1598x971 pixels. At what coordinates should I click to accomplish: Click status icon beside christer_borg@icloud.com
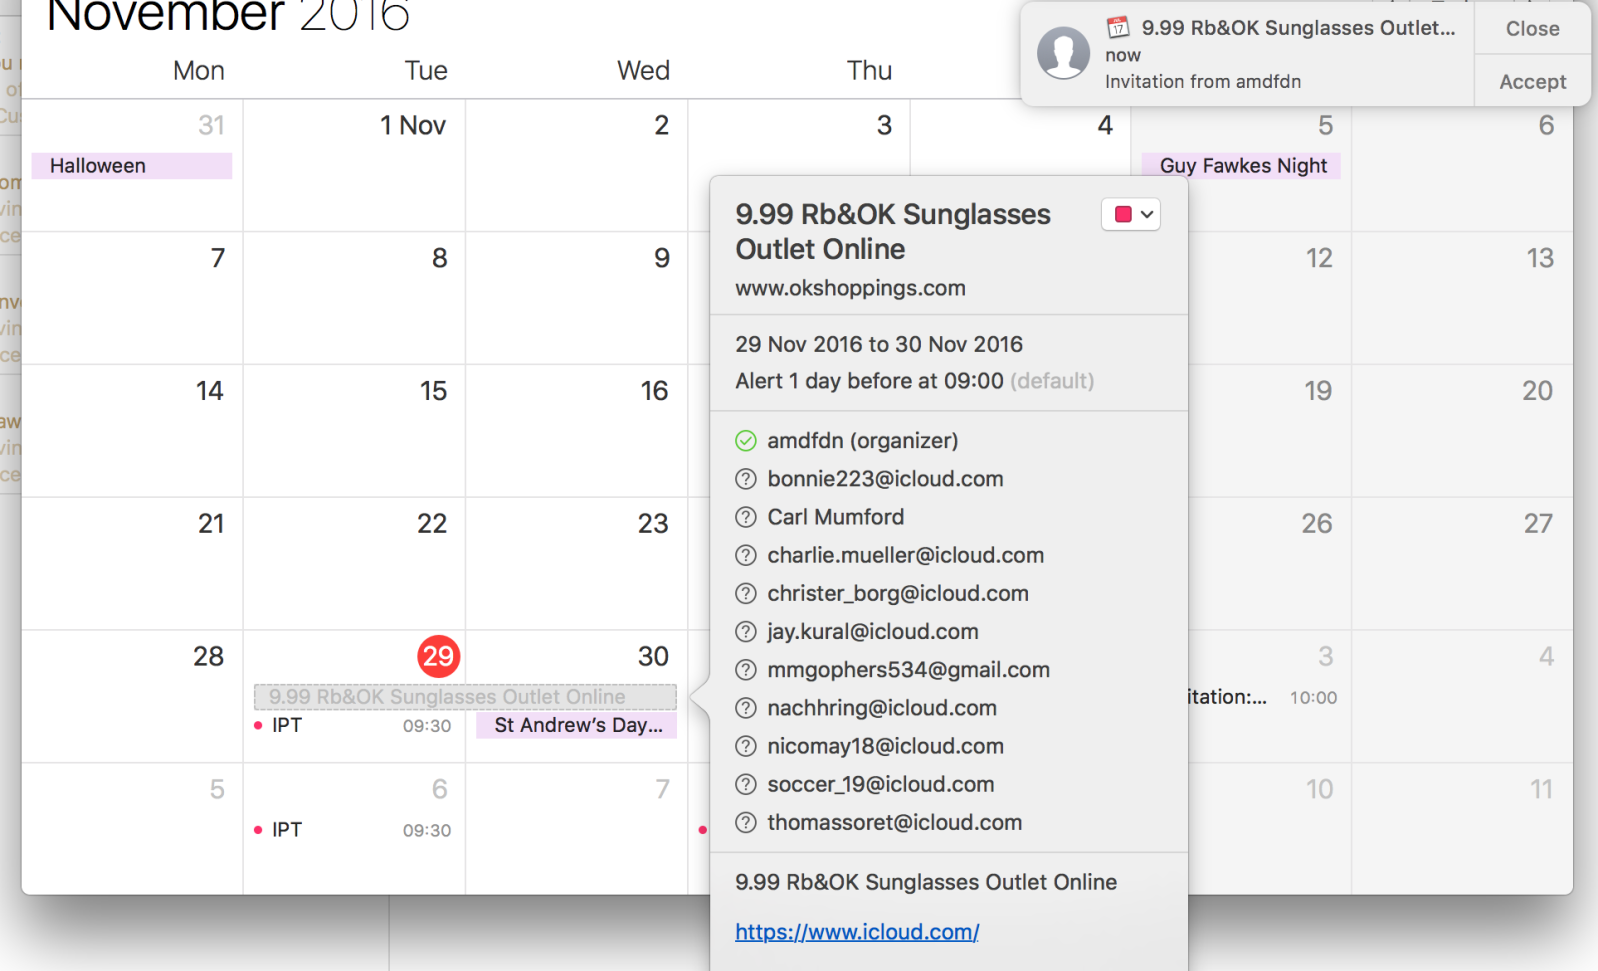click(x=746, y=593)
